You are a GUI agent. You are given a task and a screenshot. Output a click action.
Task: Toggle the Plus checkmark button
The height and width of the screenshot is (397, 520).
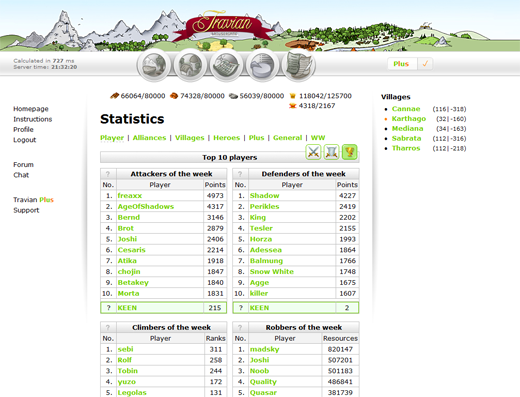click(x=425, y=64)
